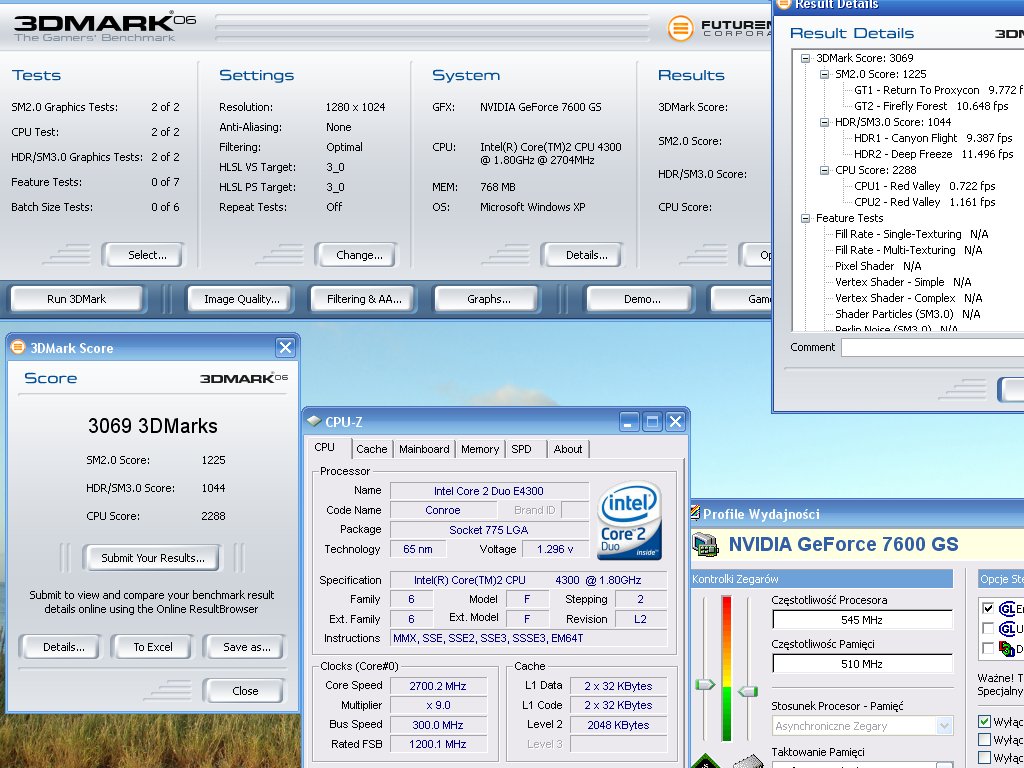Click the Core Speed value 2700.2 MHz
The height and width of the screenshot is (768, 1024).
pos(438,686)
